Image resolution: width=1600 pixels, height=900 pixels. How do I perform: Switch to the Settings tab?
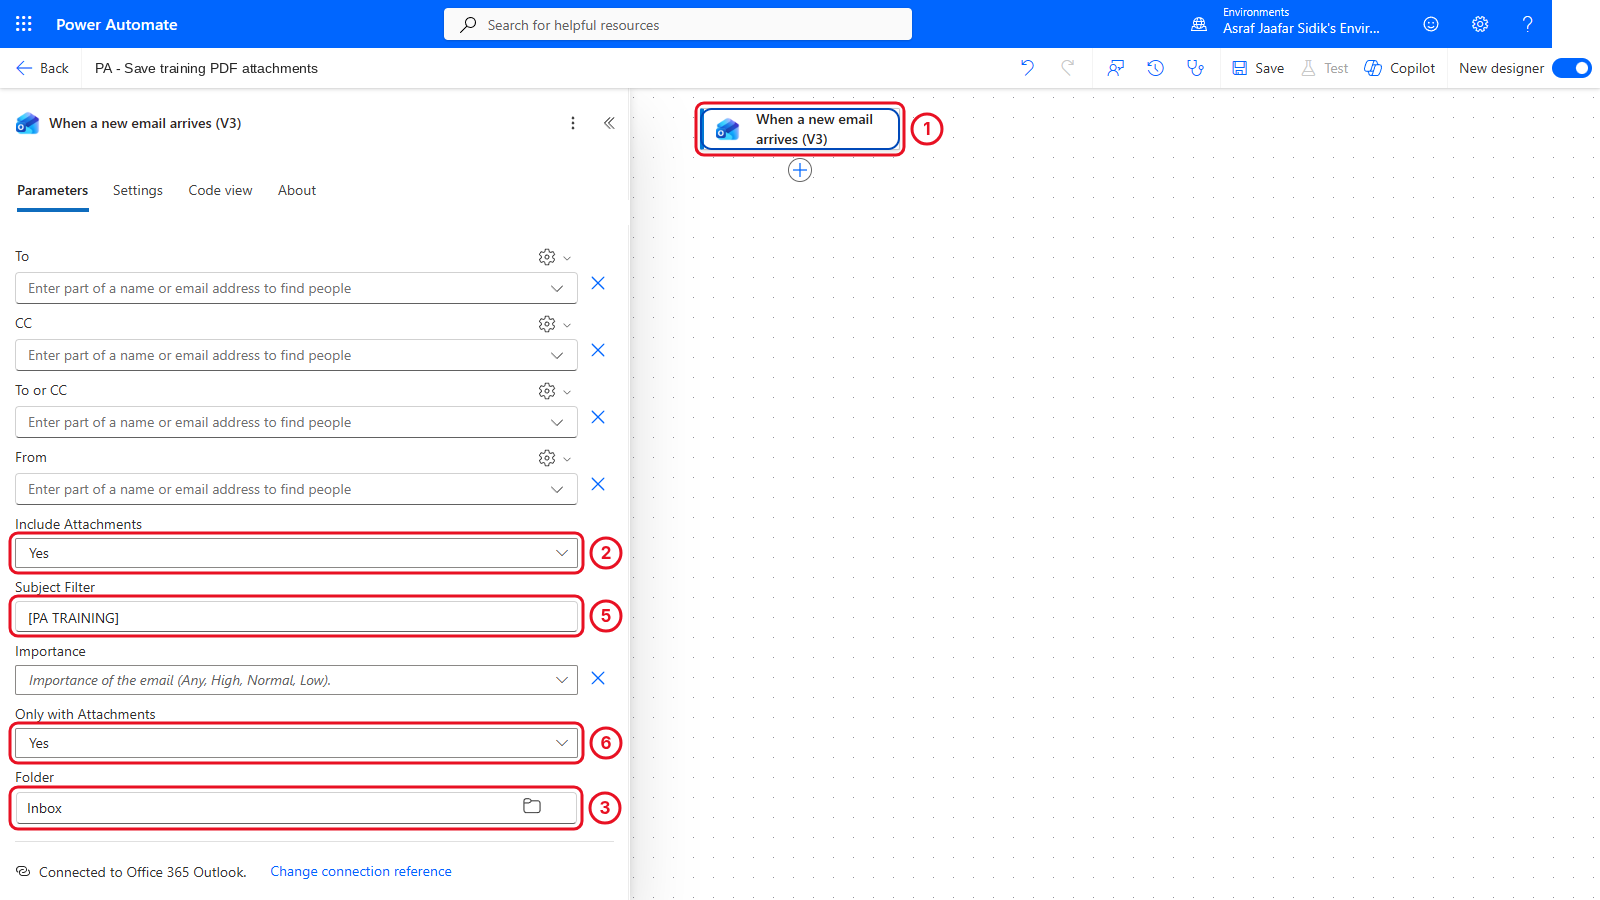(138, 190)
